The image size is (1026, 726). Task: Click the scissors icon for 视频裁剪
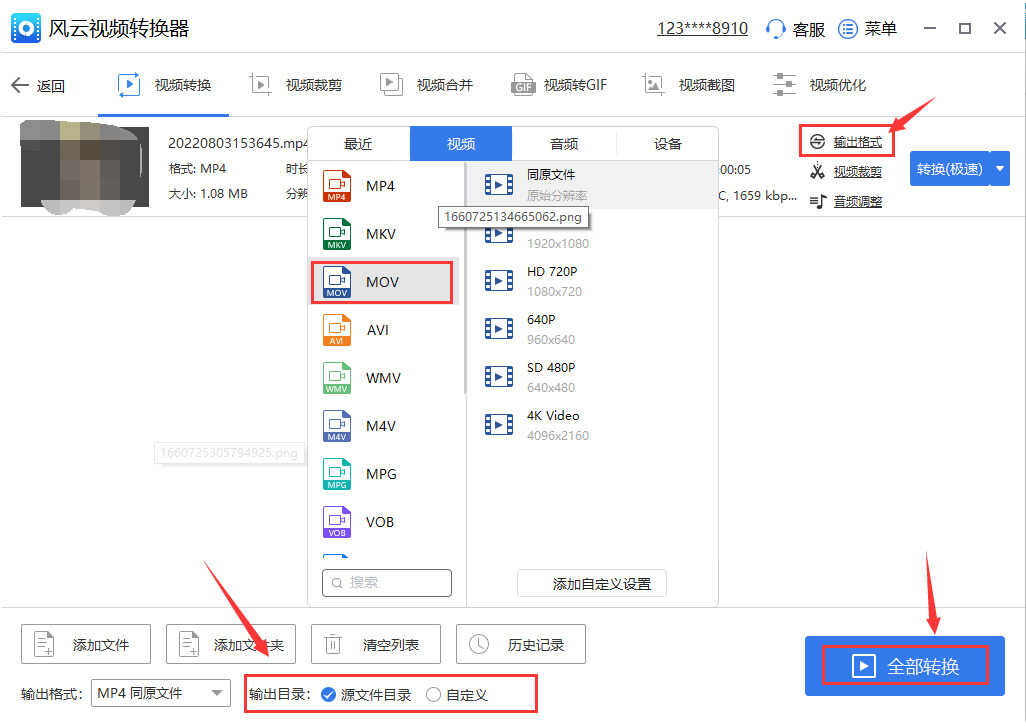pyautogui.click(x=817, y=171)
